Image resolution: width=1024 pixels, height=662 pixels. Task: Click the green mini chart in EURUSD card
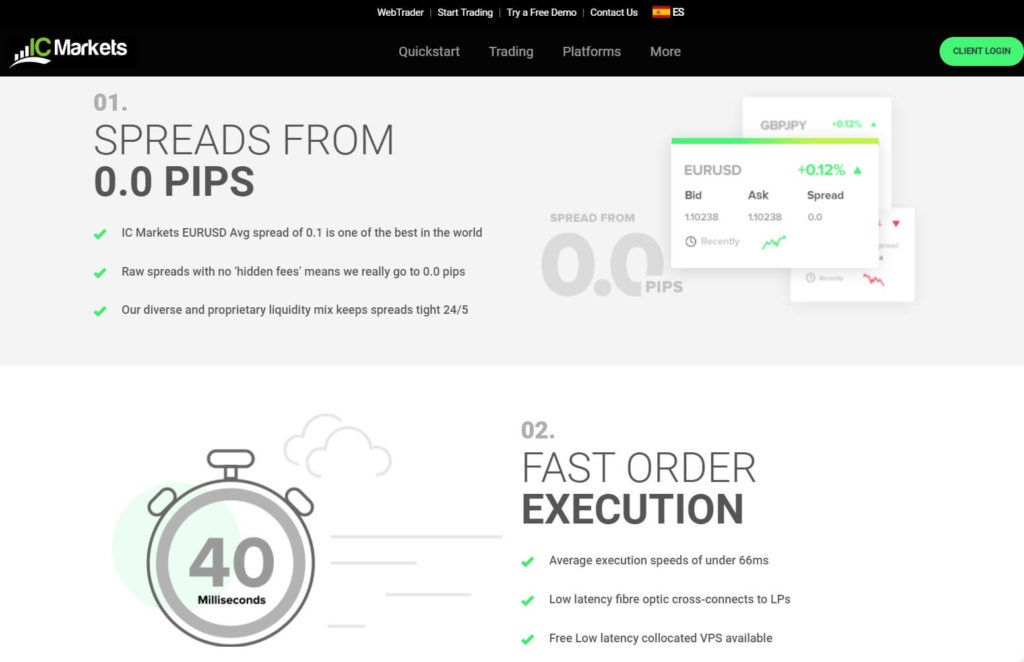(773, 242)
